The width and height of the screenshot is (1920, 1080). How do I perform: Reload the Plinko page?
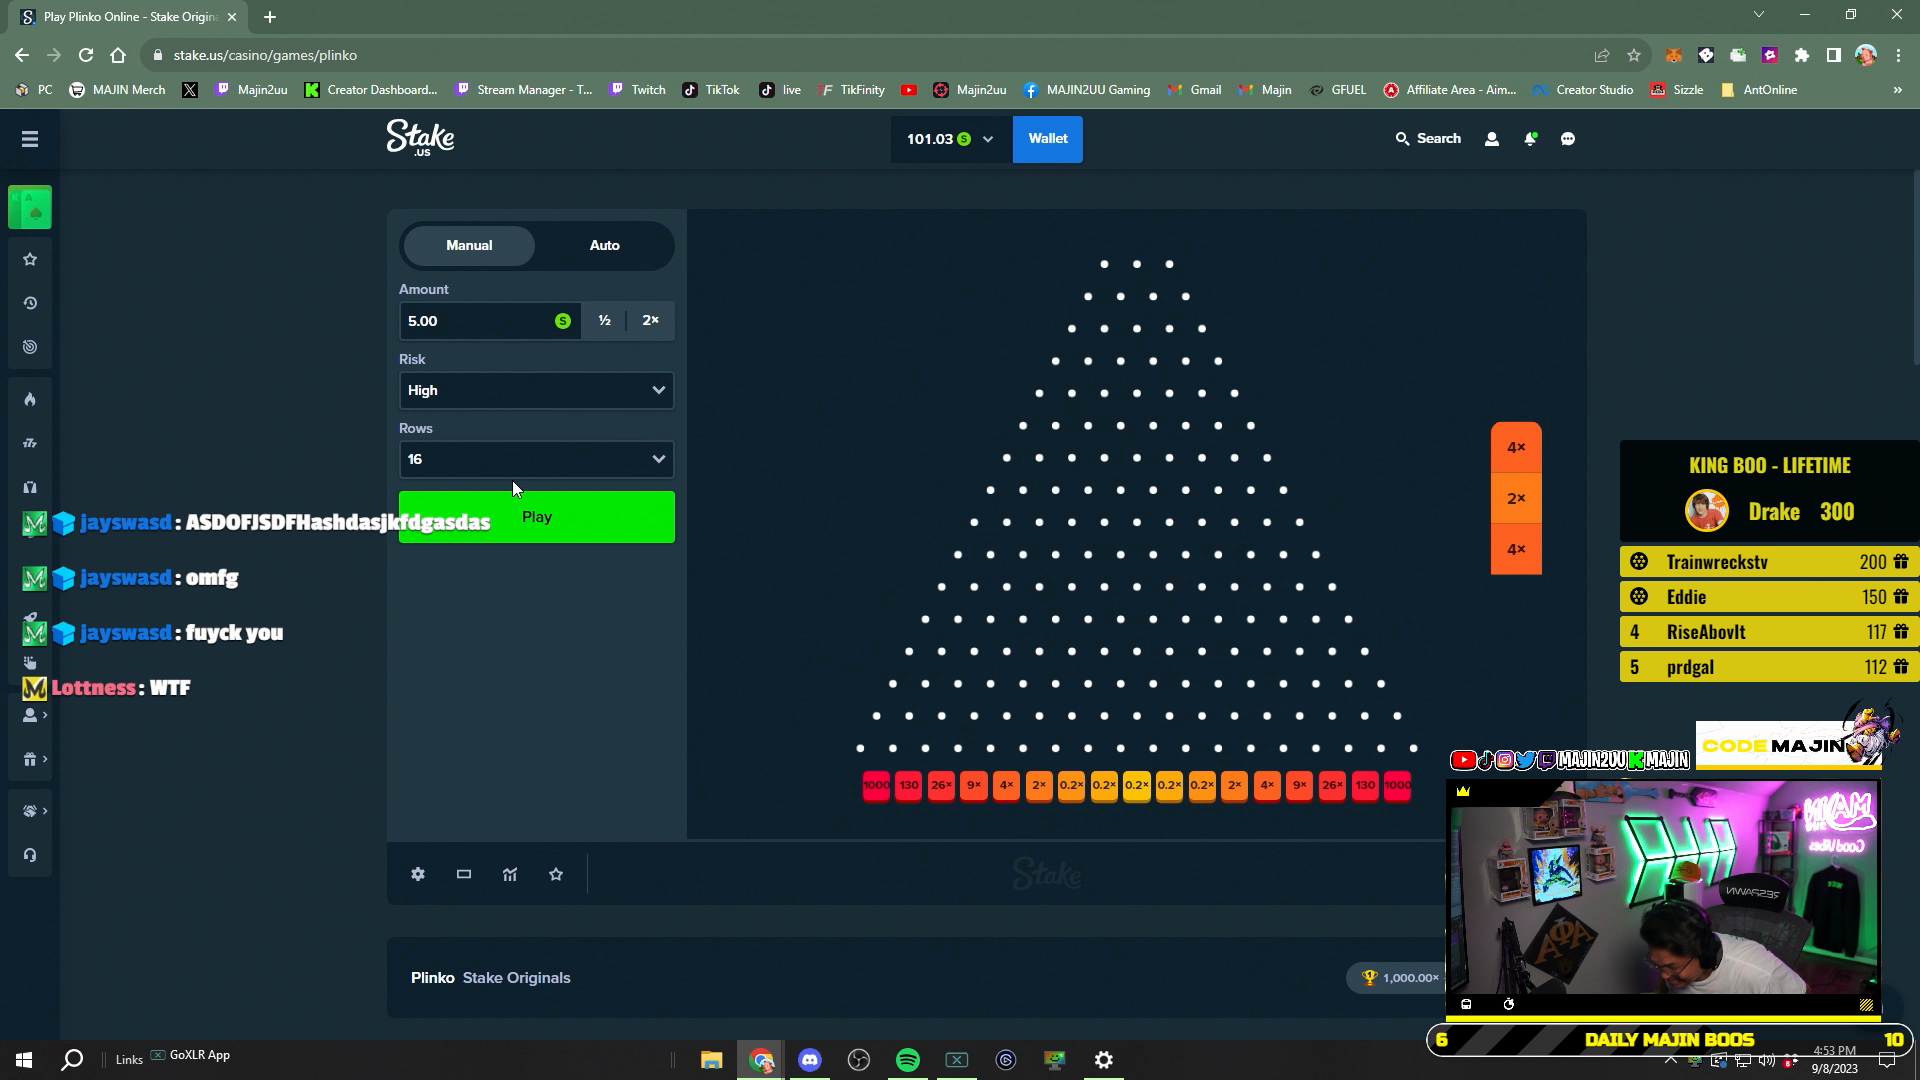click(x=86, y=55)
